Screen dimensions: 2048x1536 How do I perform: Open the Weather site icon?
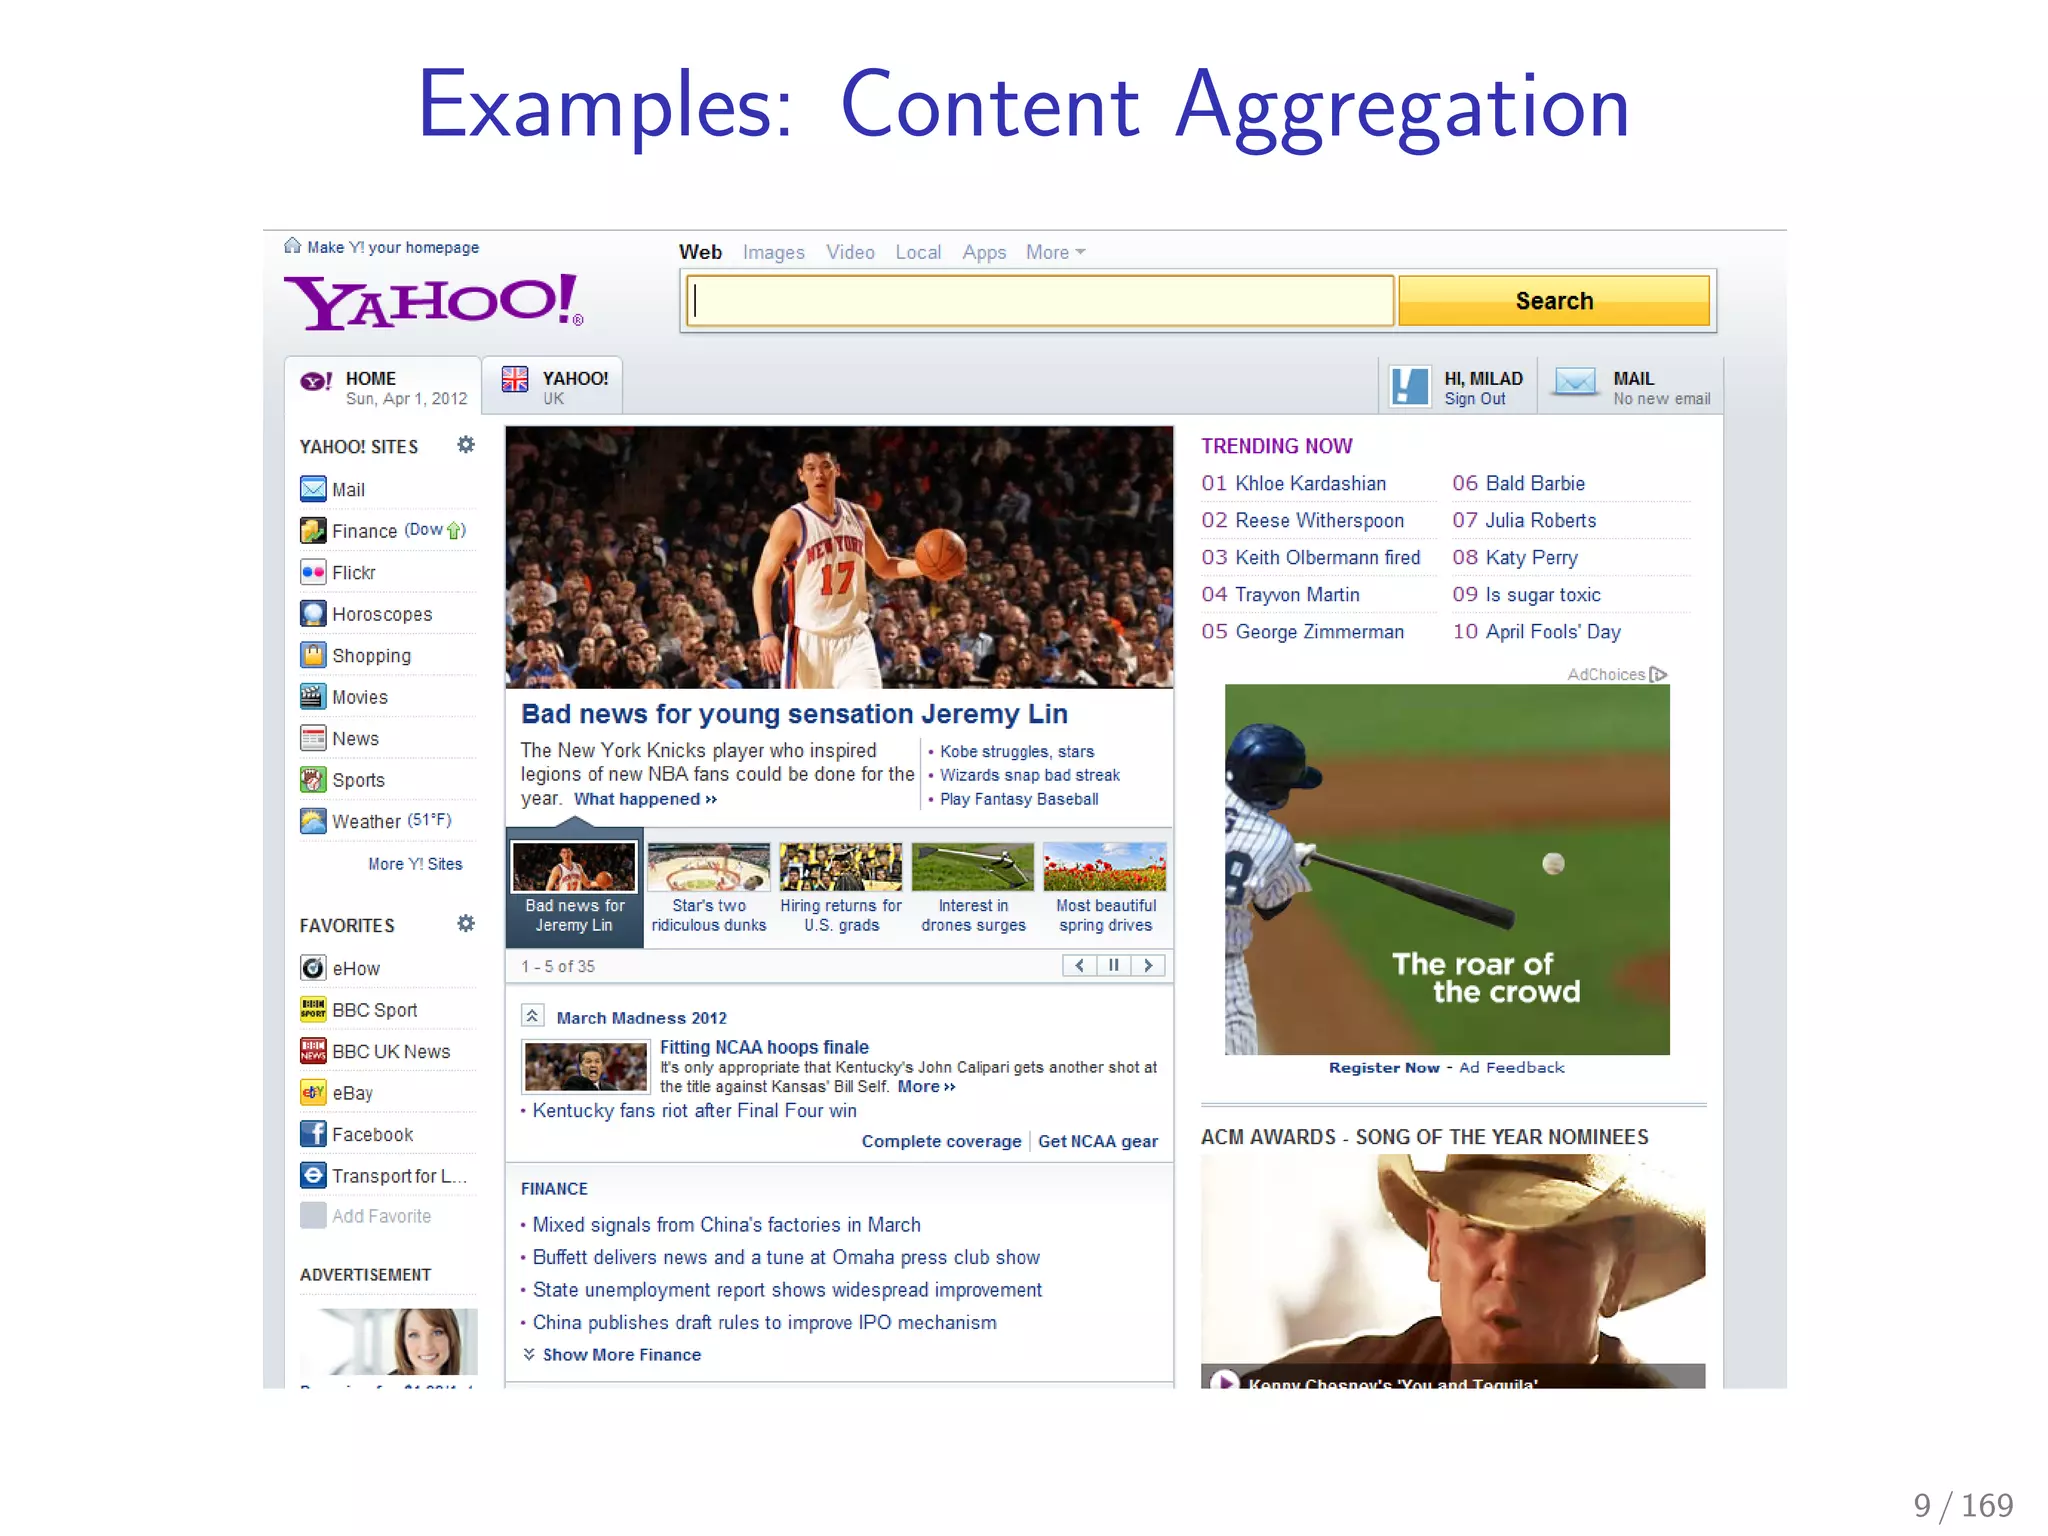(x=313, y=821)
